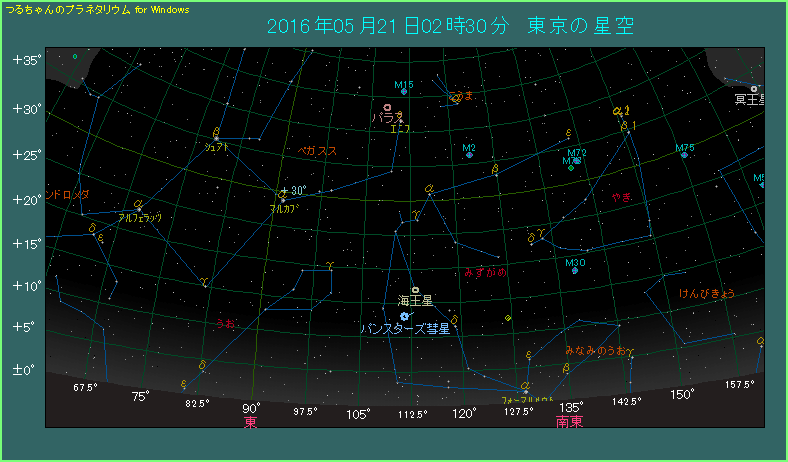Select the Aquarius (みずがめ) constellation label
The image size is (788, 462).
486,272
